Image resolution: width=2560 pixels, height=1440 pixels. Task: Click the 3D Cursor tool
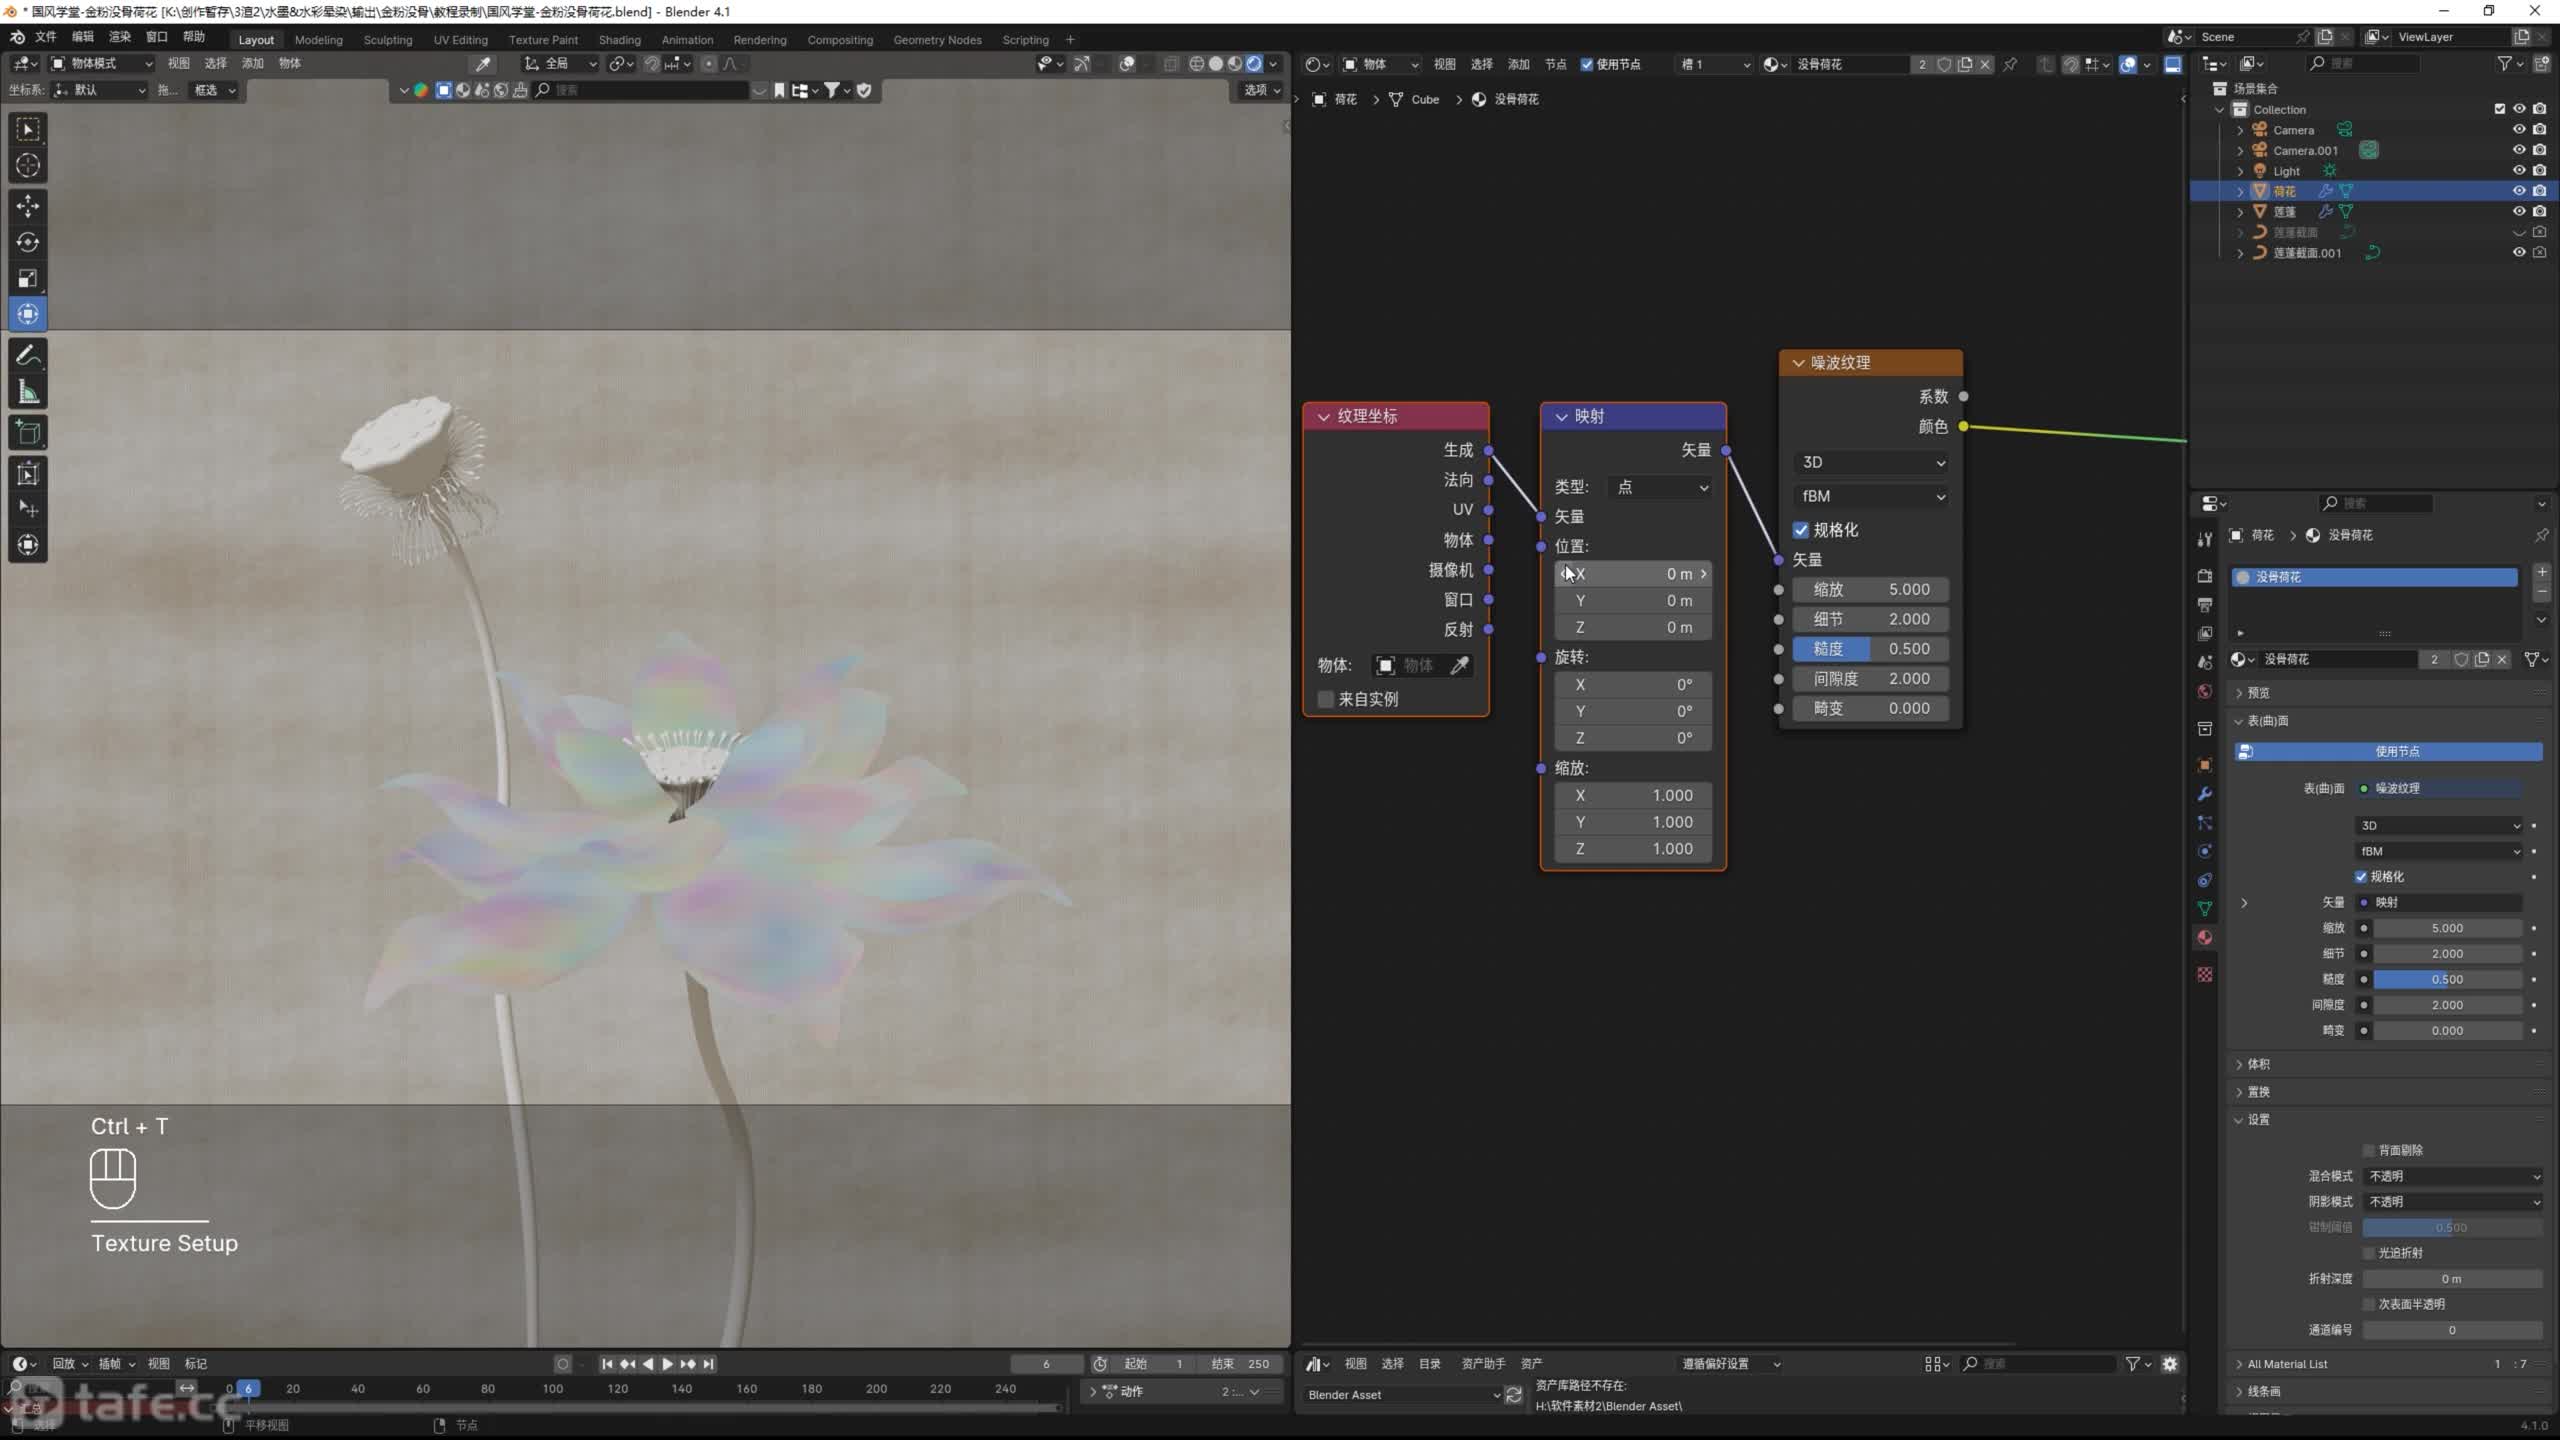pyautogui.click(x=28, y=165)
